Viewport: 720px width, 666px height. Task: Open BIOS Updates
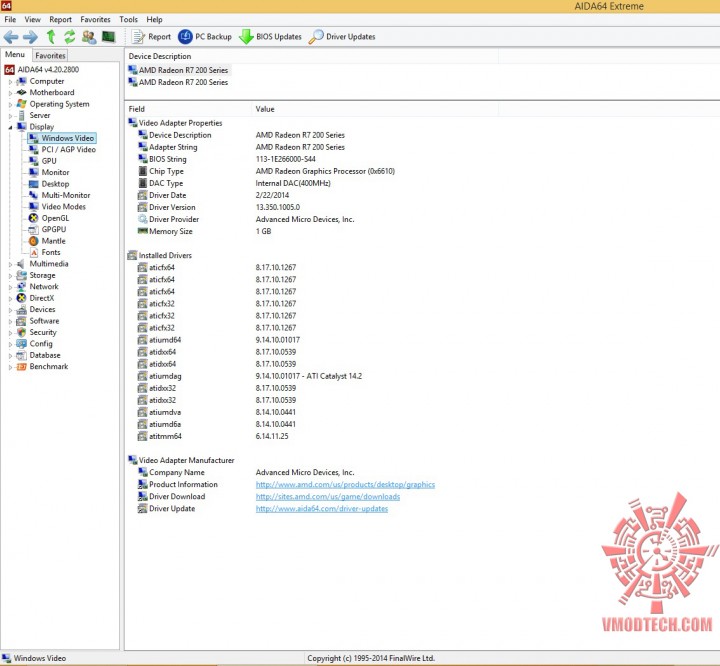coord(270,37)
